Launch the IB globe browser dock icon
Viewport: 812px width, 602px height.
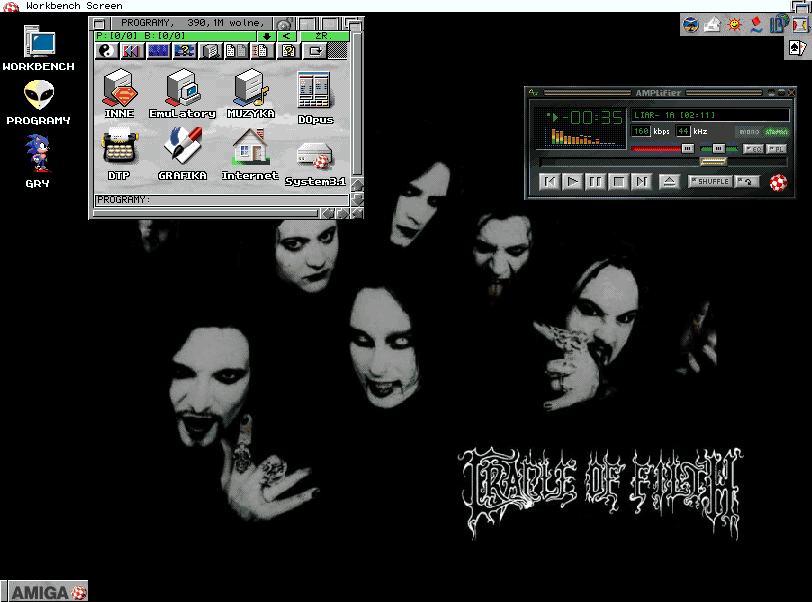coord(778,24)
